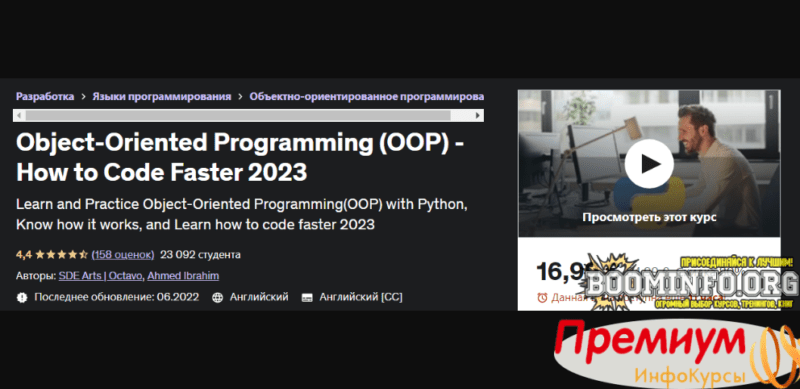Screen dimensions: 800x389
Task: Click the breadcrumb scrollbar right arrow
Action: click(x=478, y=116)
